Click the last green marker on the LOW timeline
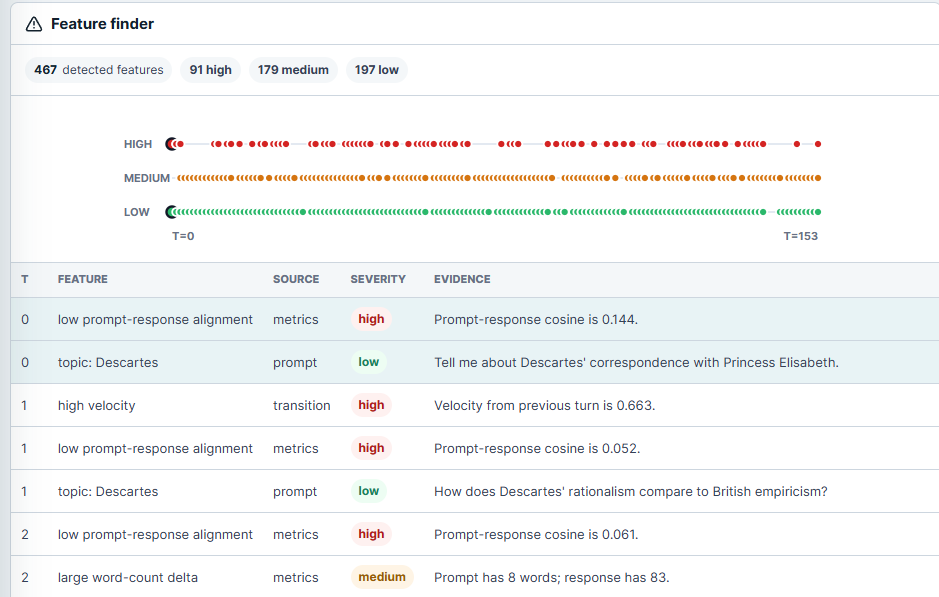This screenshot has height=597, width=939. click(x=818, y=212)
